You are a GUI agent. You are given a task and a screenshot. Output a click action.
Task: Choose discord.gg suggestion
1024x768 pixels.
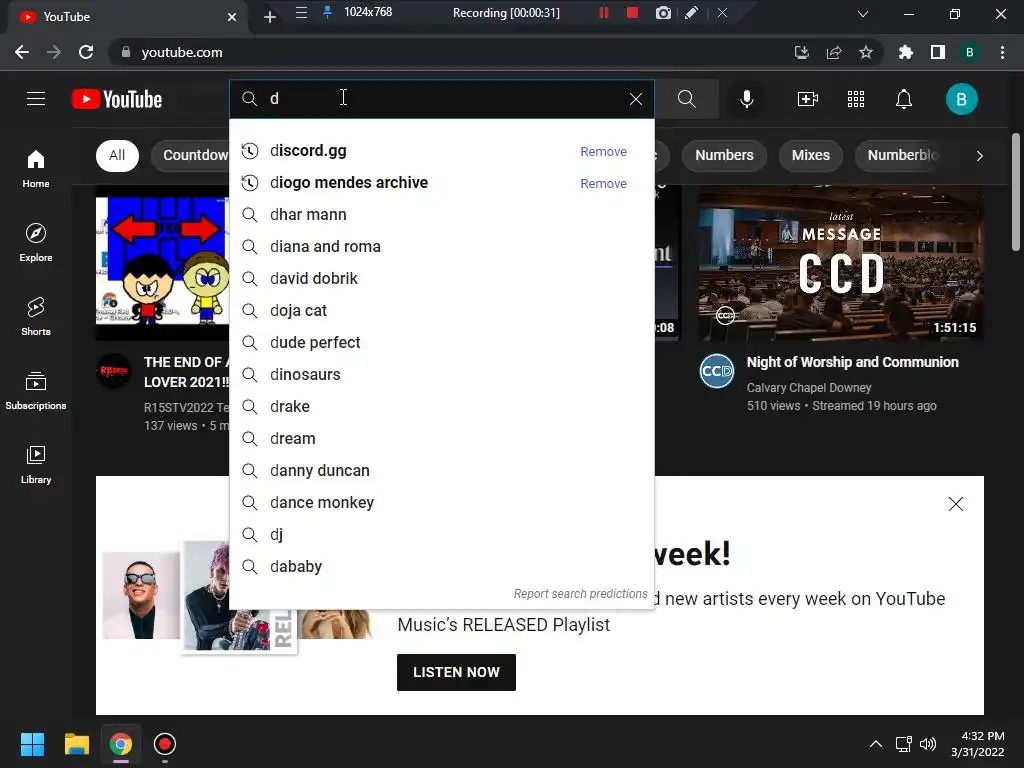point(441,151)
